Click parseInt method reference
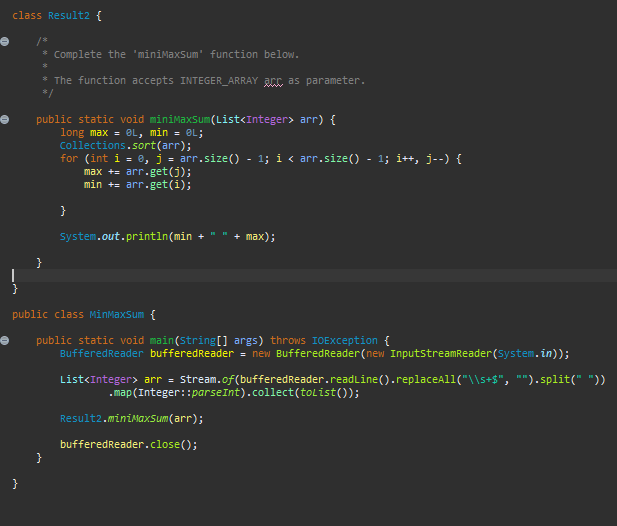617x526 pixels. click(216, 392)
